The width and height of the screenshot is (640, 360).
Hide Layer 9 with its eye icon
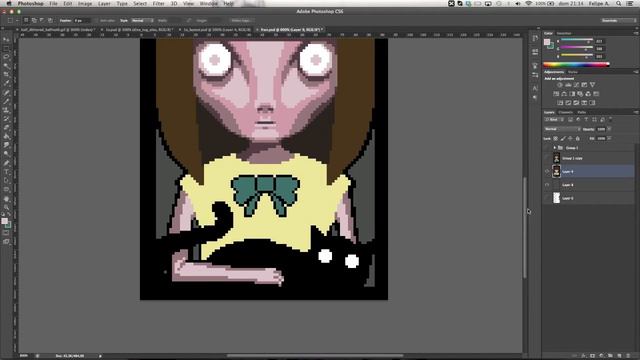547,172
